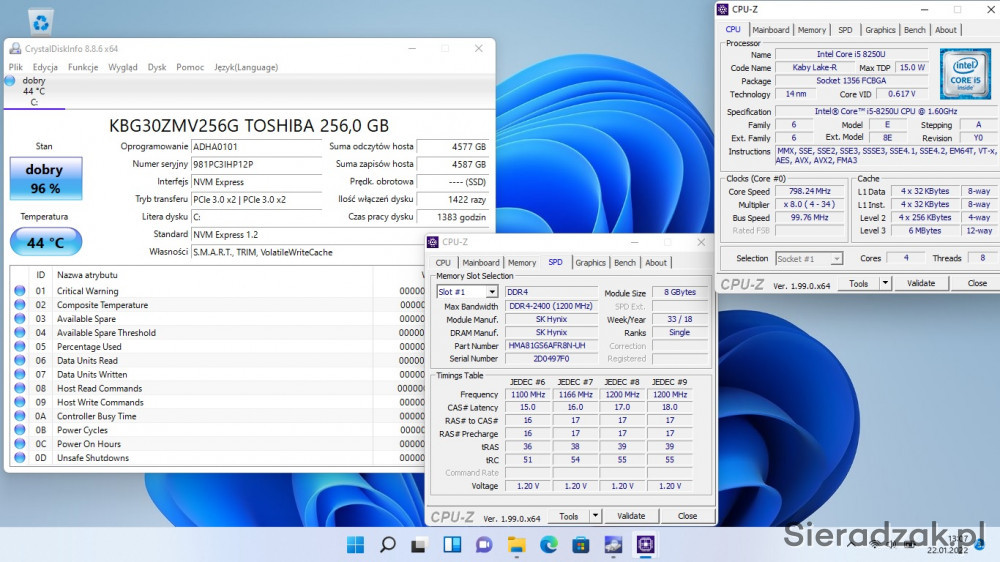The height and width of the screenshot is (562, 1000).
Task: Open the Recycle Bin on the desktop
Action: coord(42,20)
